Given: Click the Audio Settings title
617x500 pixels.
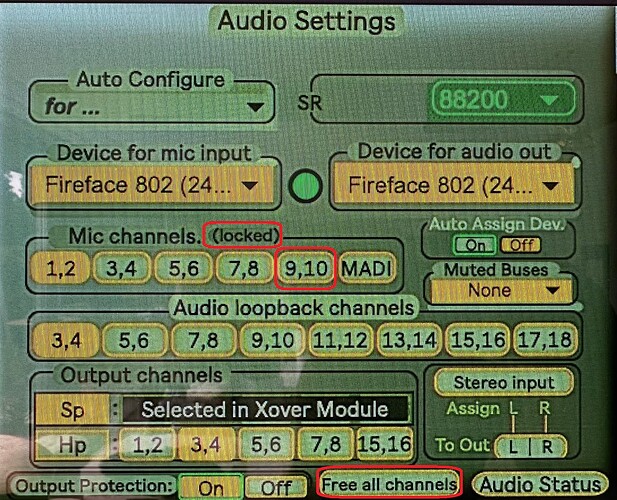Looking at the screenshot, I should pos(307,20).
